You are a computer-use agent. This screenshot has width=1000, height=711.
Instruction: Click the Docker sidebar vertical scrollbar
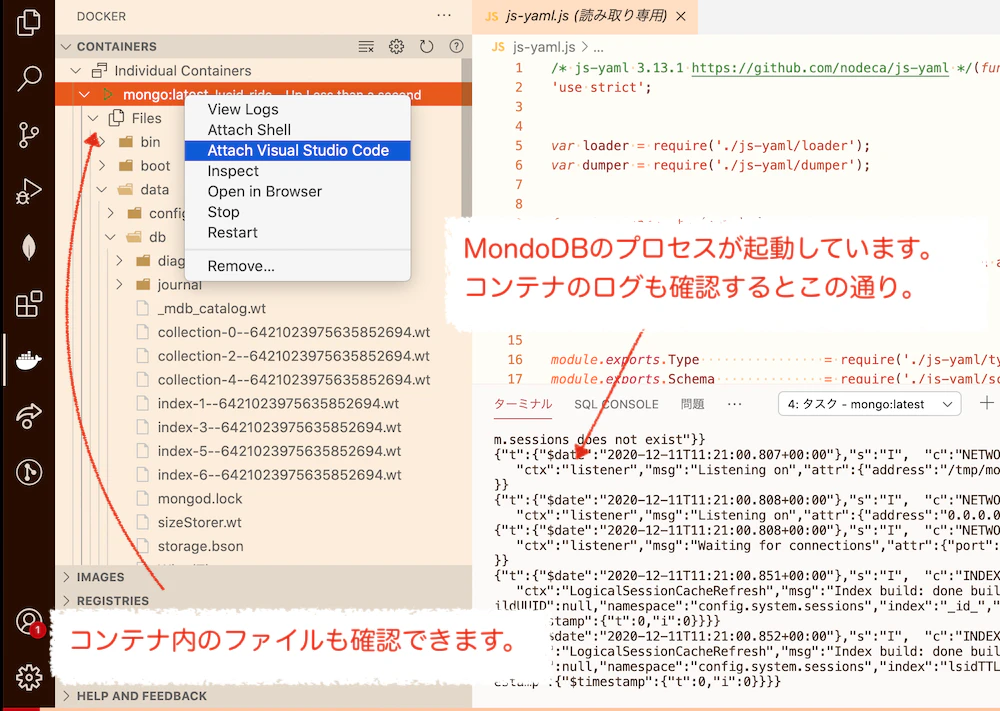(x=467, y=137)
